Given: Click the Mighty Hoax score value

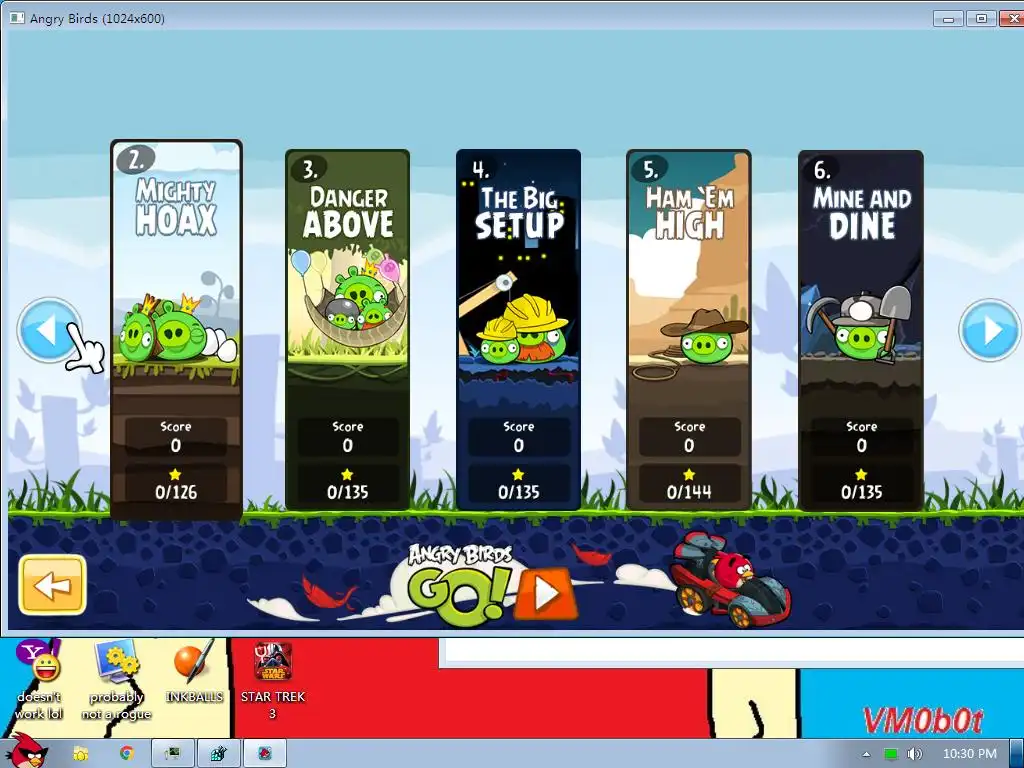Looking at the screenshot, I should point(176,446).
